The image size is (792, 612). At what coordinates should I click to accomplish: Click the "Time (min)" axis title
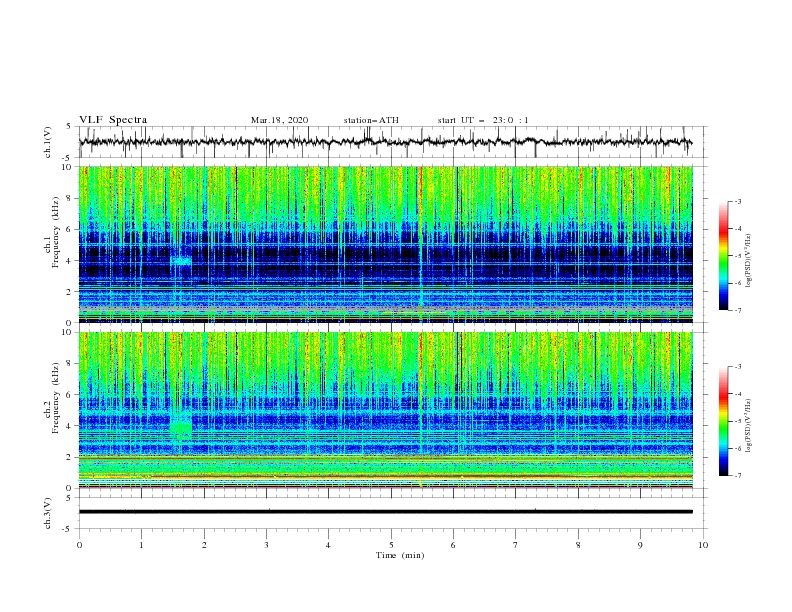click(x=400, y=555)
